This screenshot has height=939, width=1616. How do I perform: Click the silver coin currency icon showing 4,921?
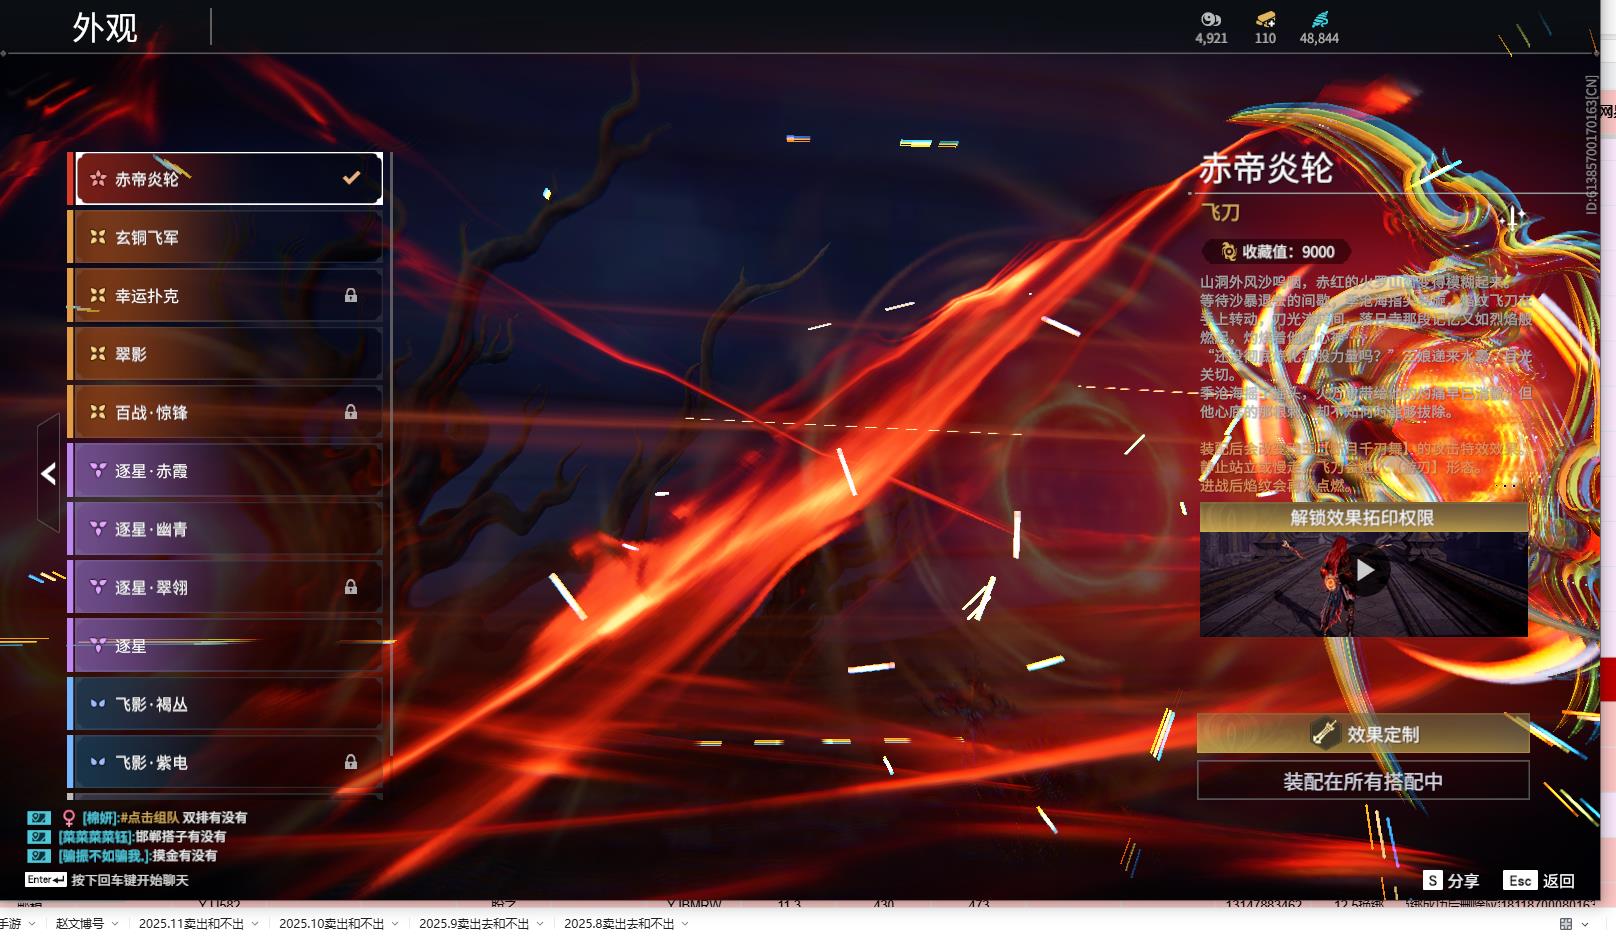1211,19
